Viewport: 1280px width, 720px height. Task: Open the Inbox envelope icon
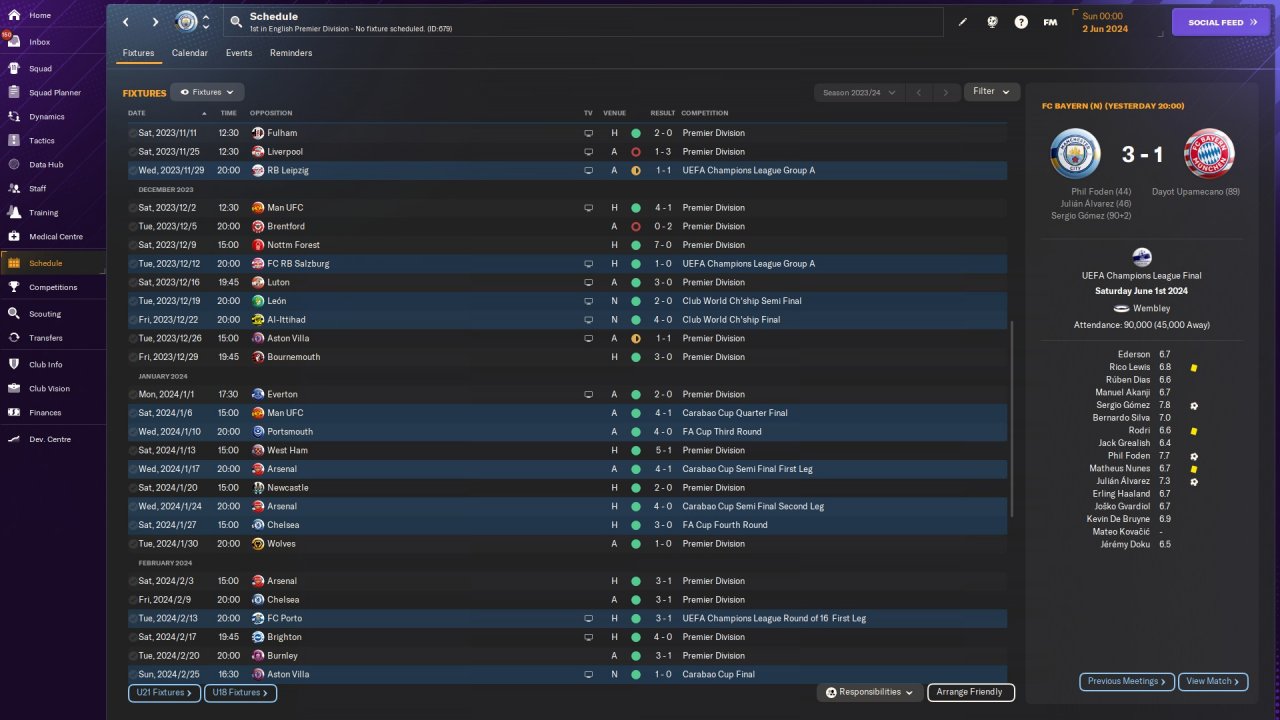14,42
